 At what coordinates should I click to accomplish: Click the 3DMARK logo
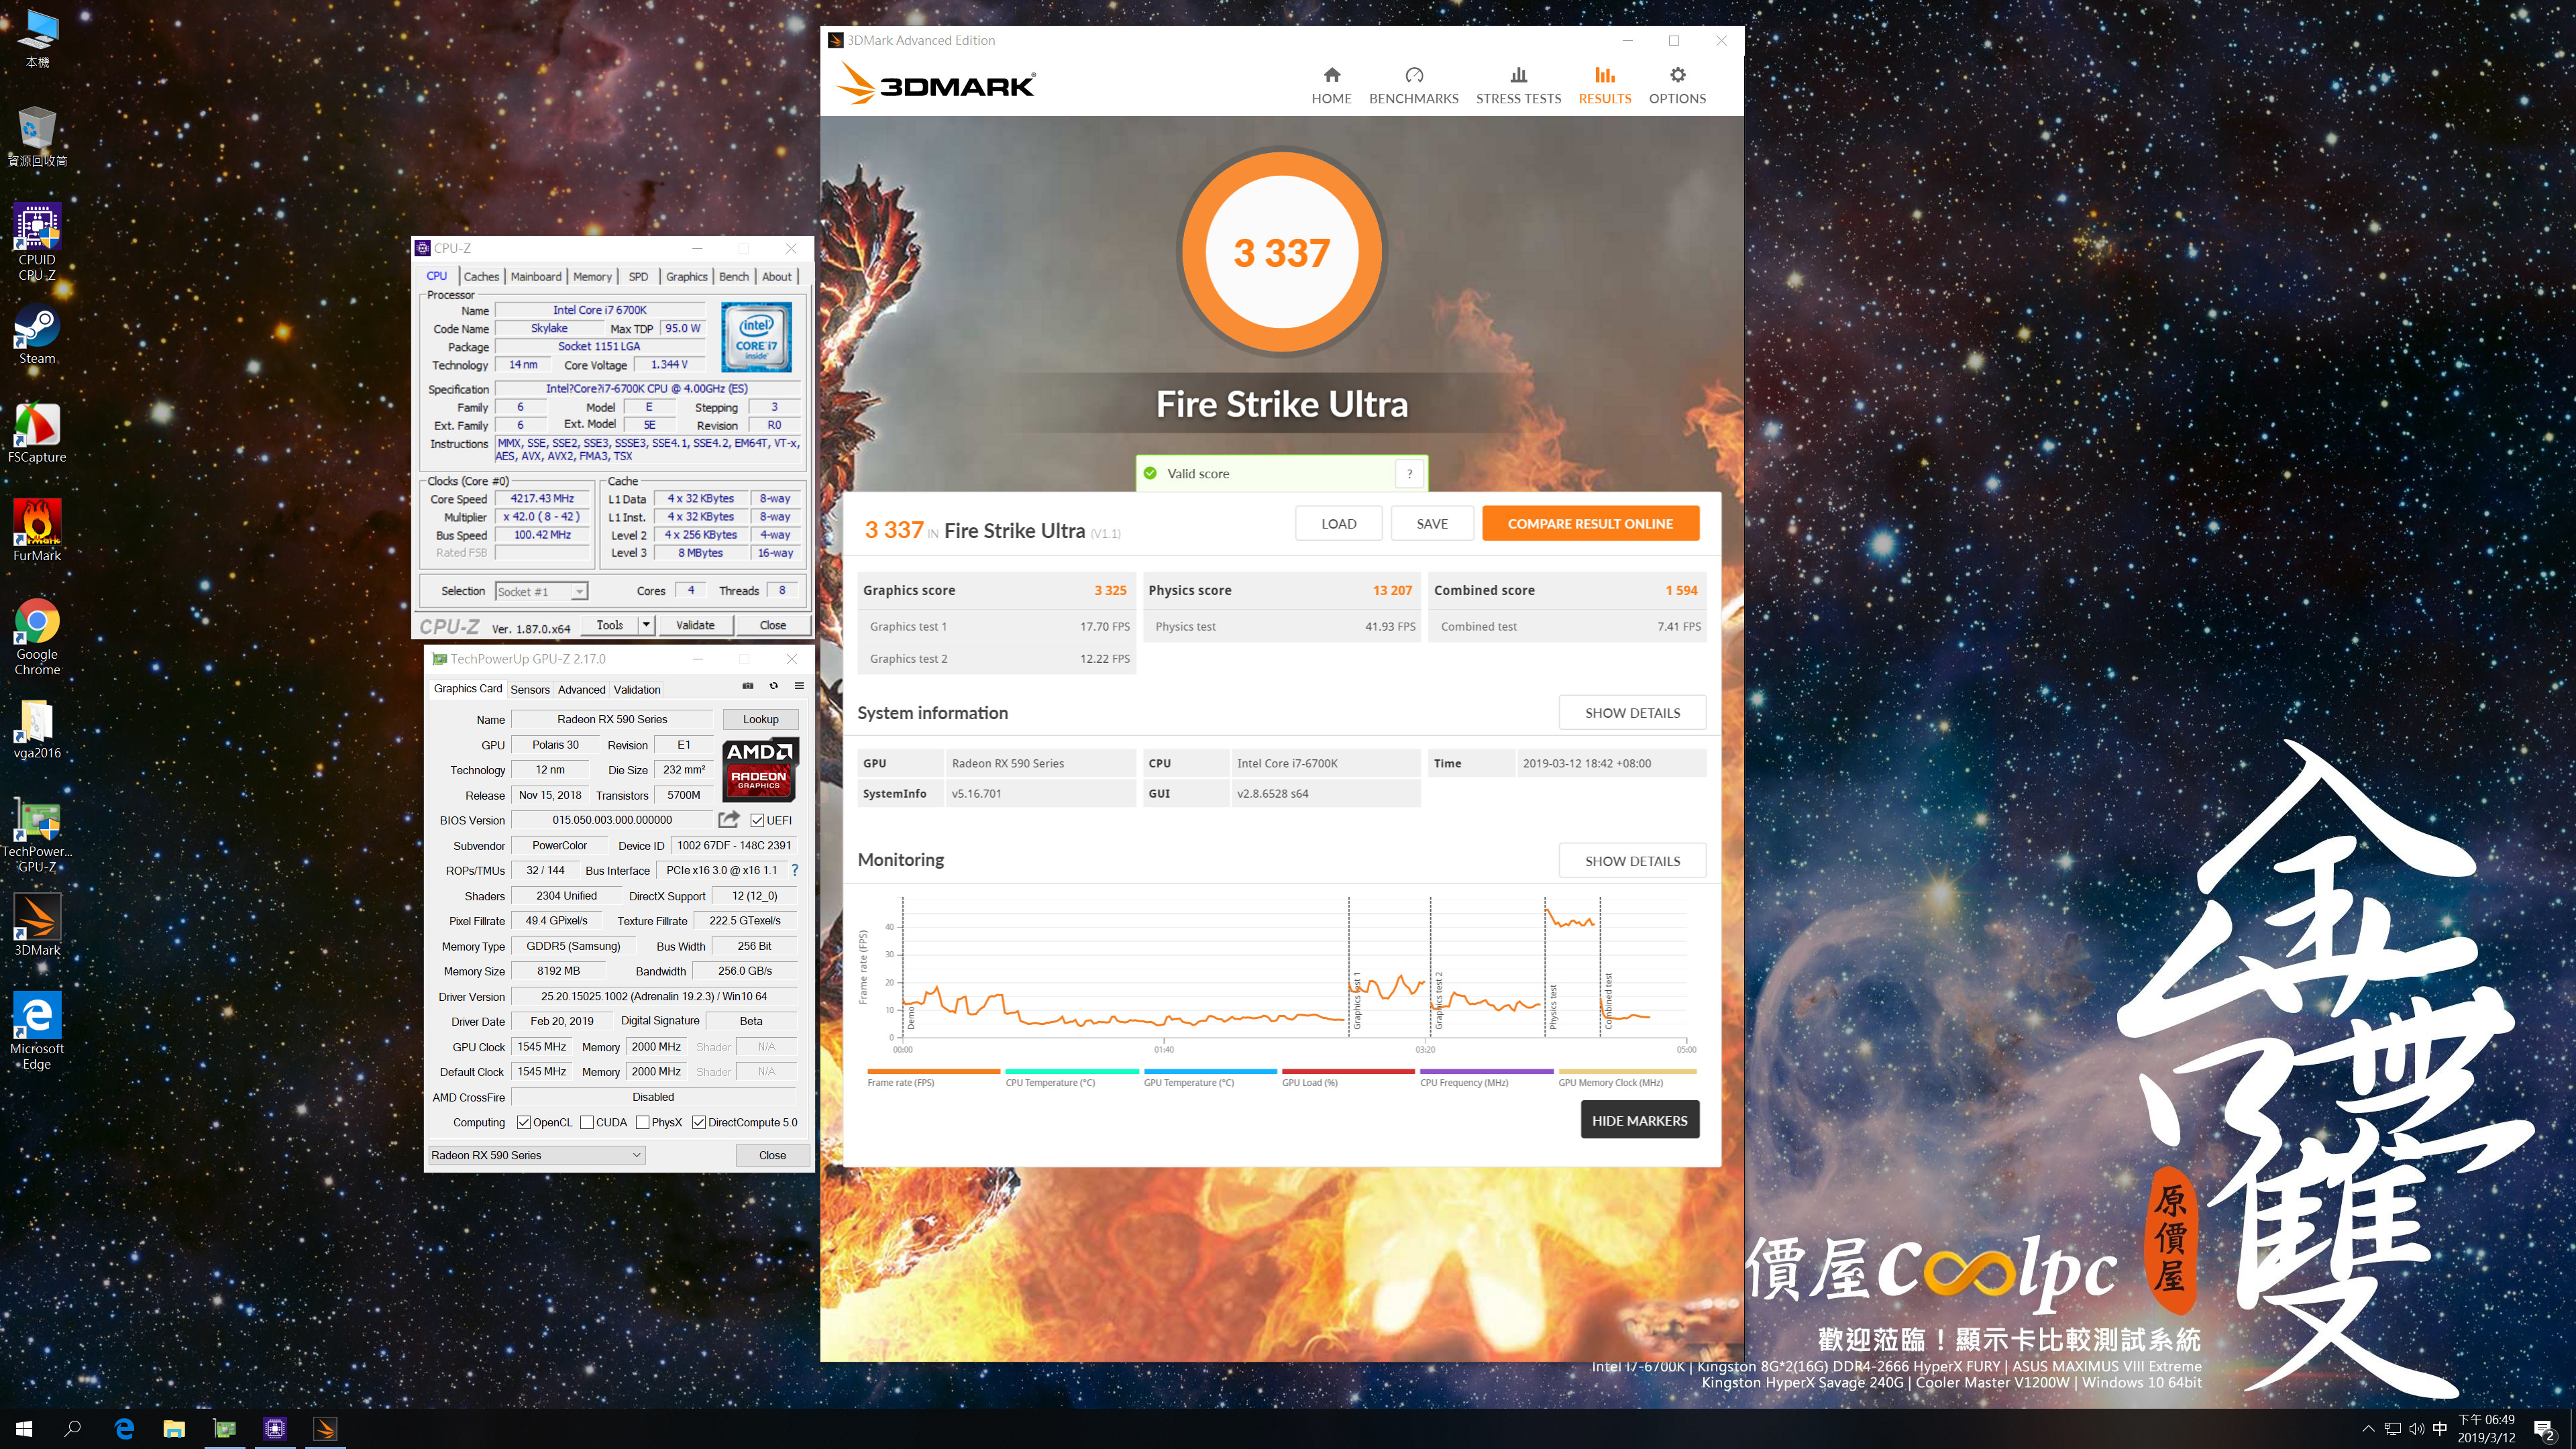[936, 84]
